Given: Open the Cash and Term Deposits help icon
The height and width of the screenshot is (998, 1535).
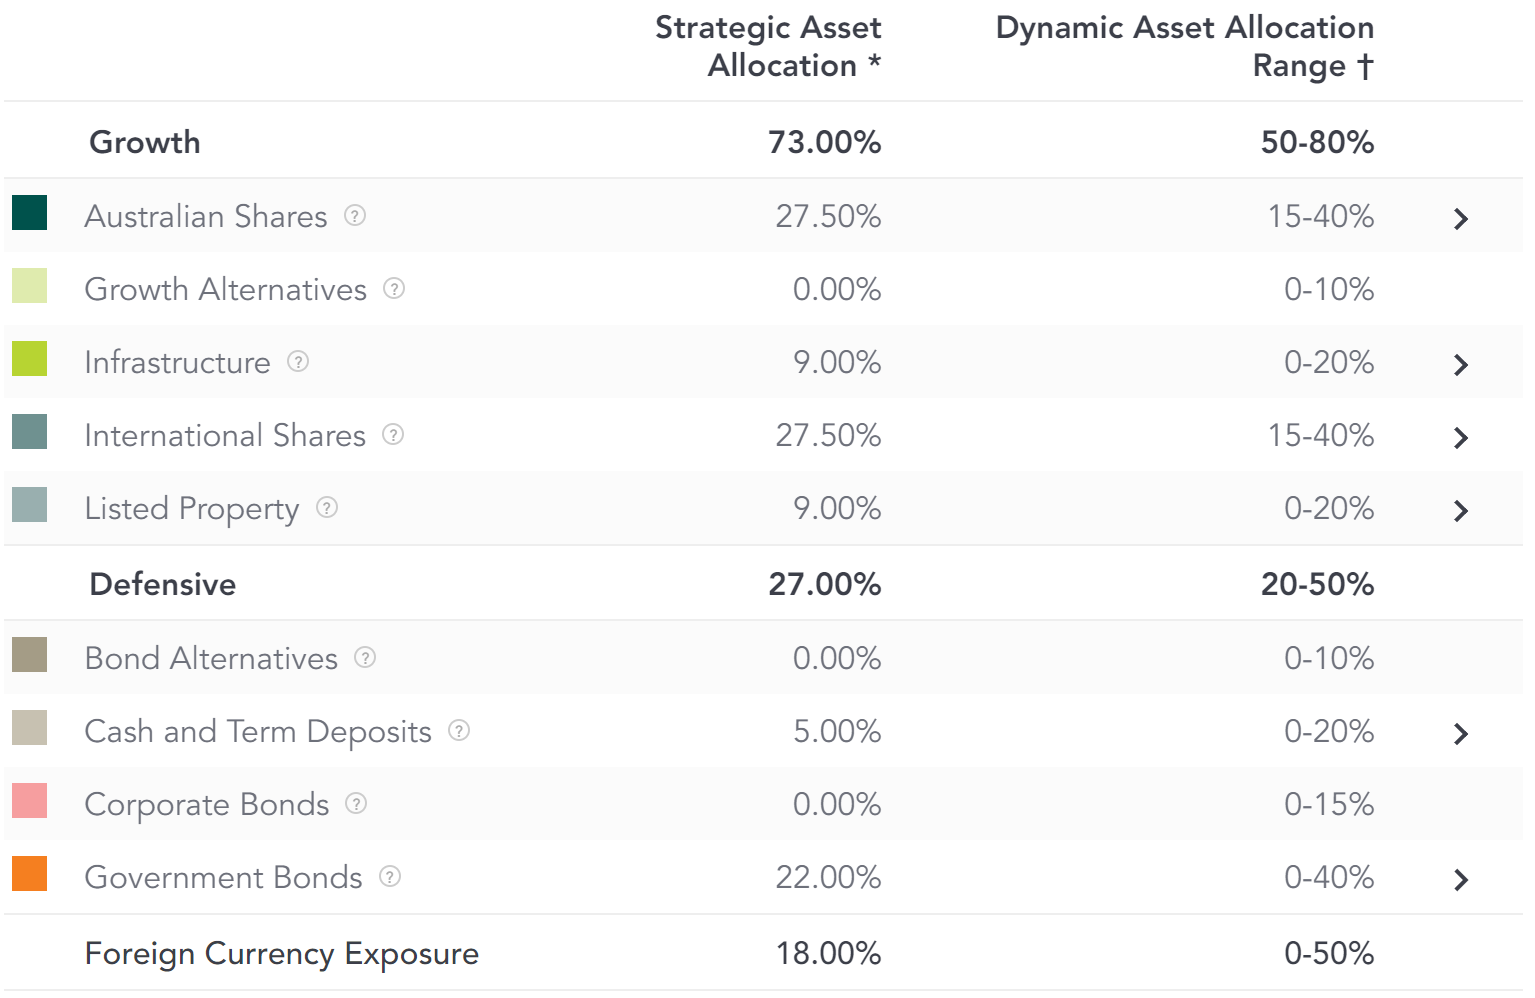Looking at the screenshot, I should tap(459, 730).
